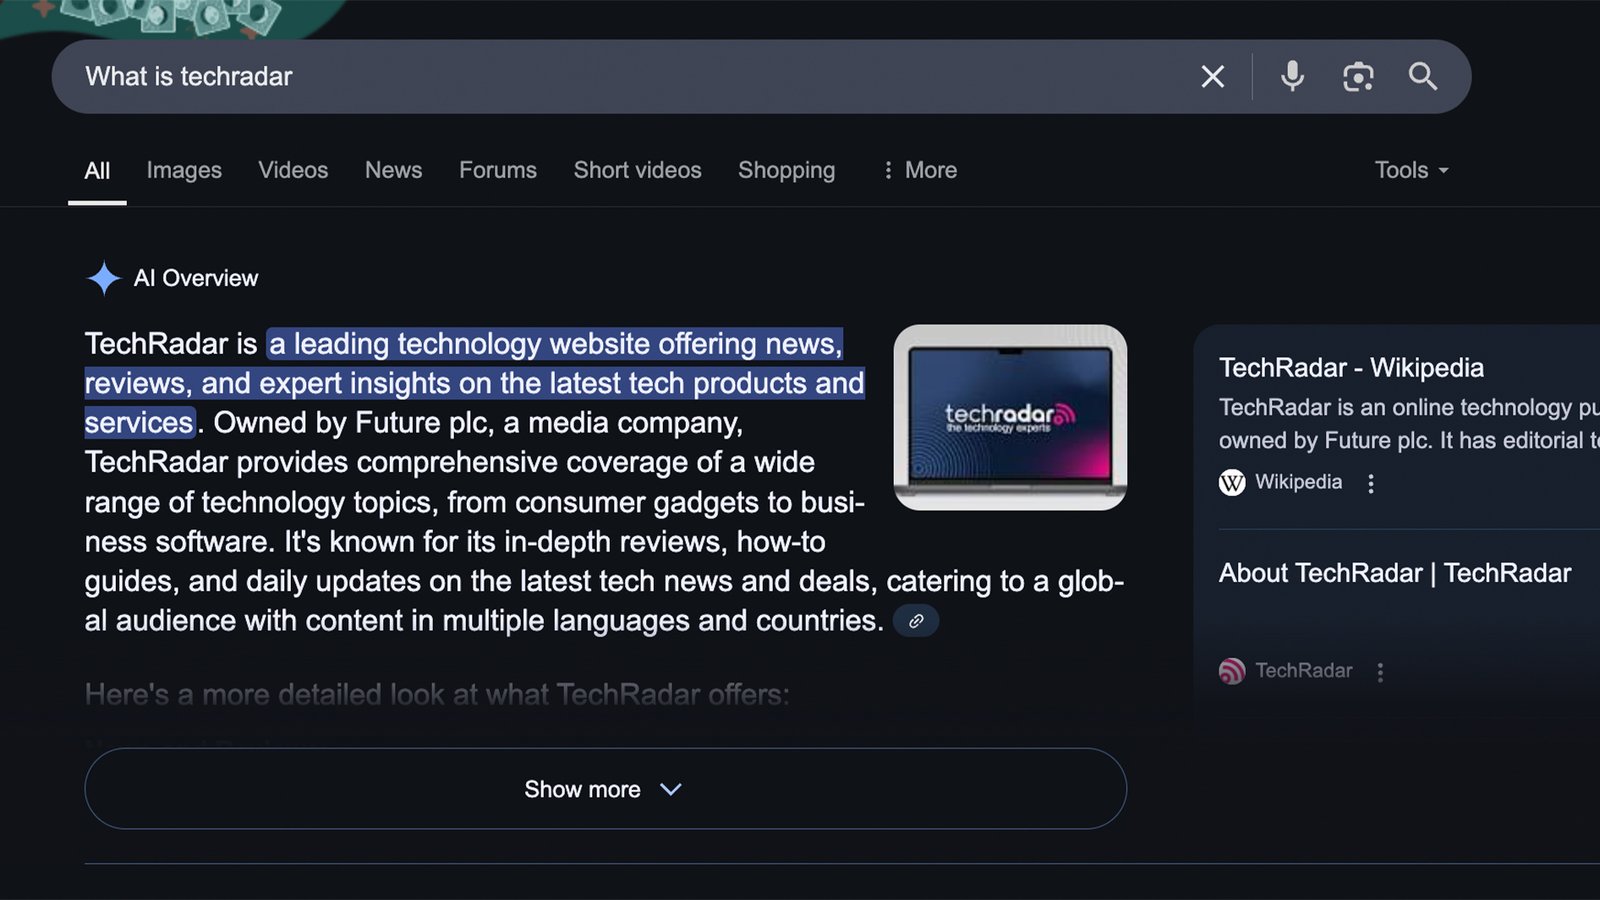The height and width of the screenshot is (900, 1600).
Task: Open the source link chip icon
Action: (x=915, y=621)
